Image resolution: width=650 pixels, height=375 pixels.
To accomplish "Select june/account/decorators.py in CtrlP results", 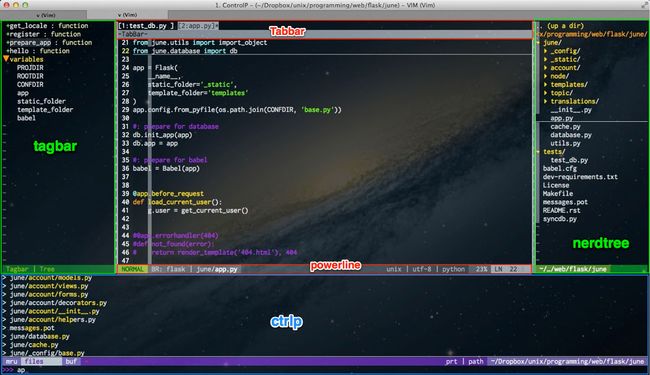I will click(58, 303).
